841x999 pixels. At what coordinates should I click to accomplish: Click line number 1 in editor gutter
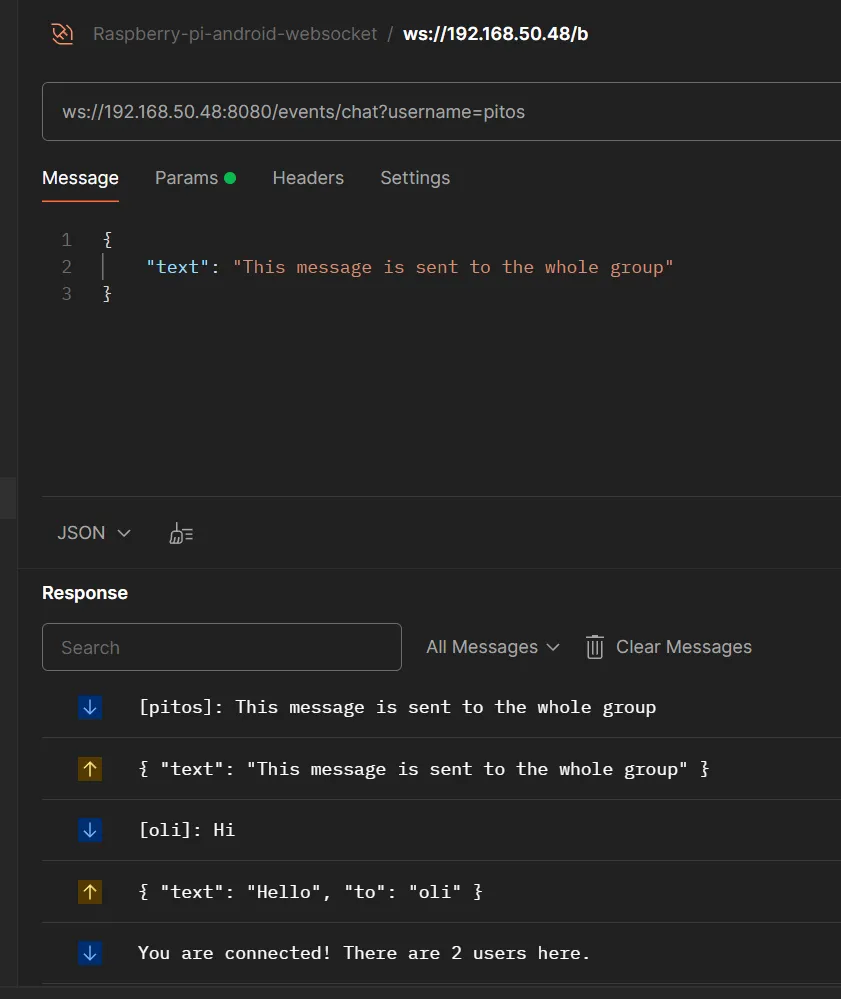66,240
